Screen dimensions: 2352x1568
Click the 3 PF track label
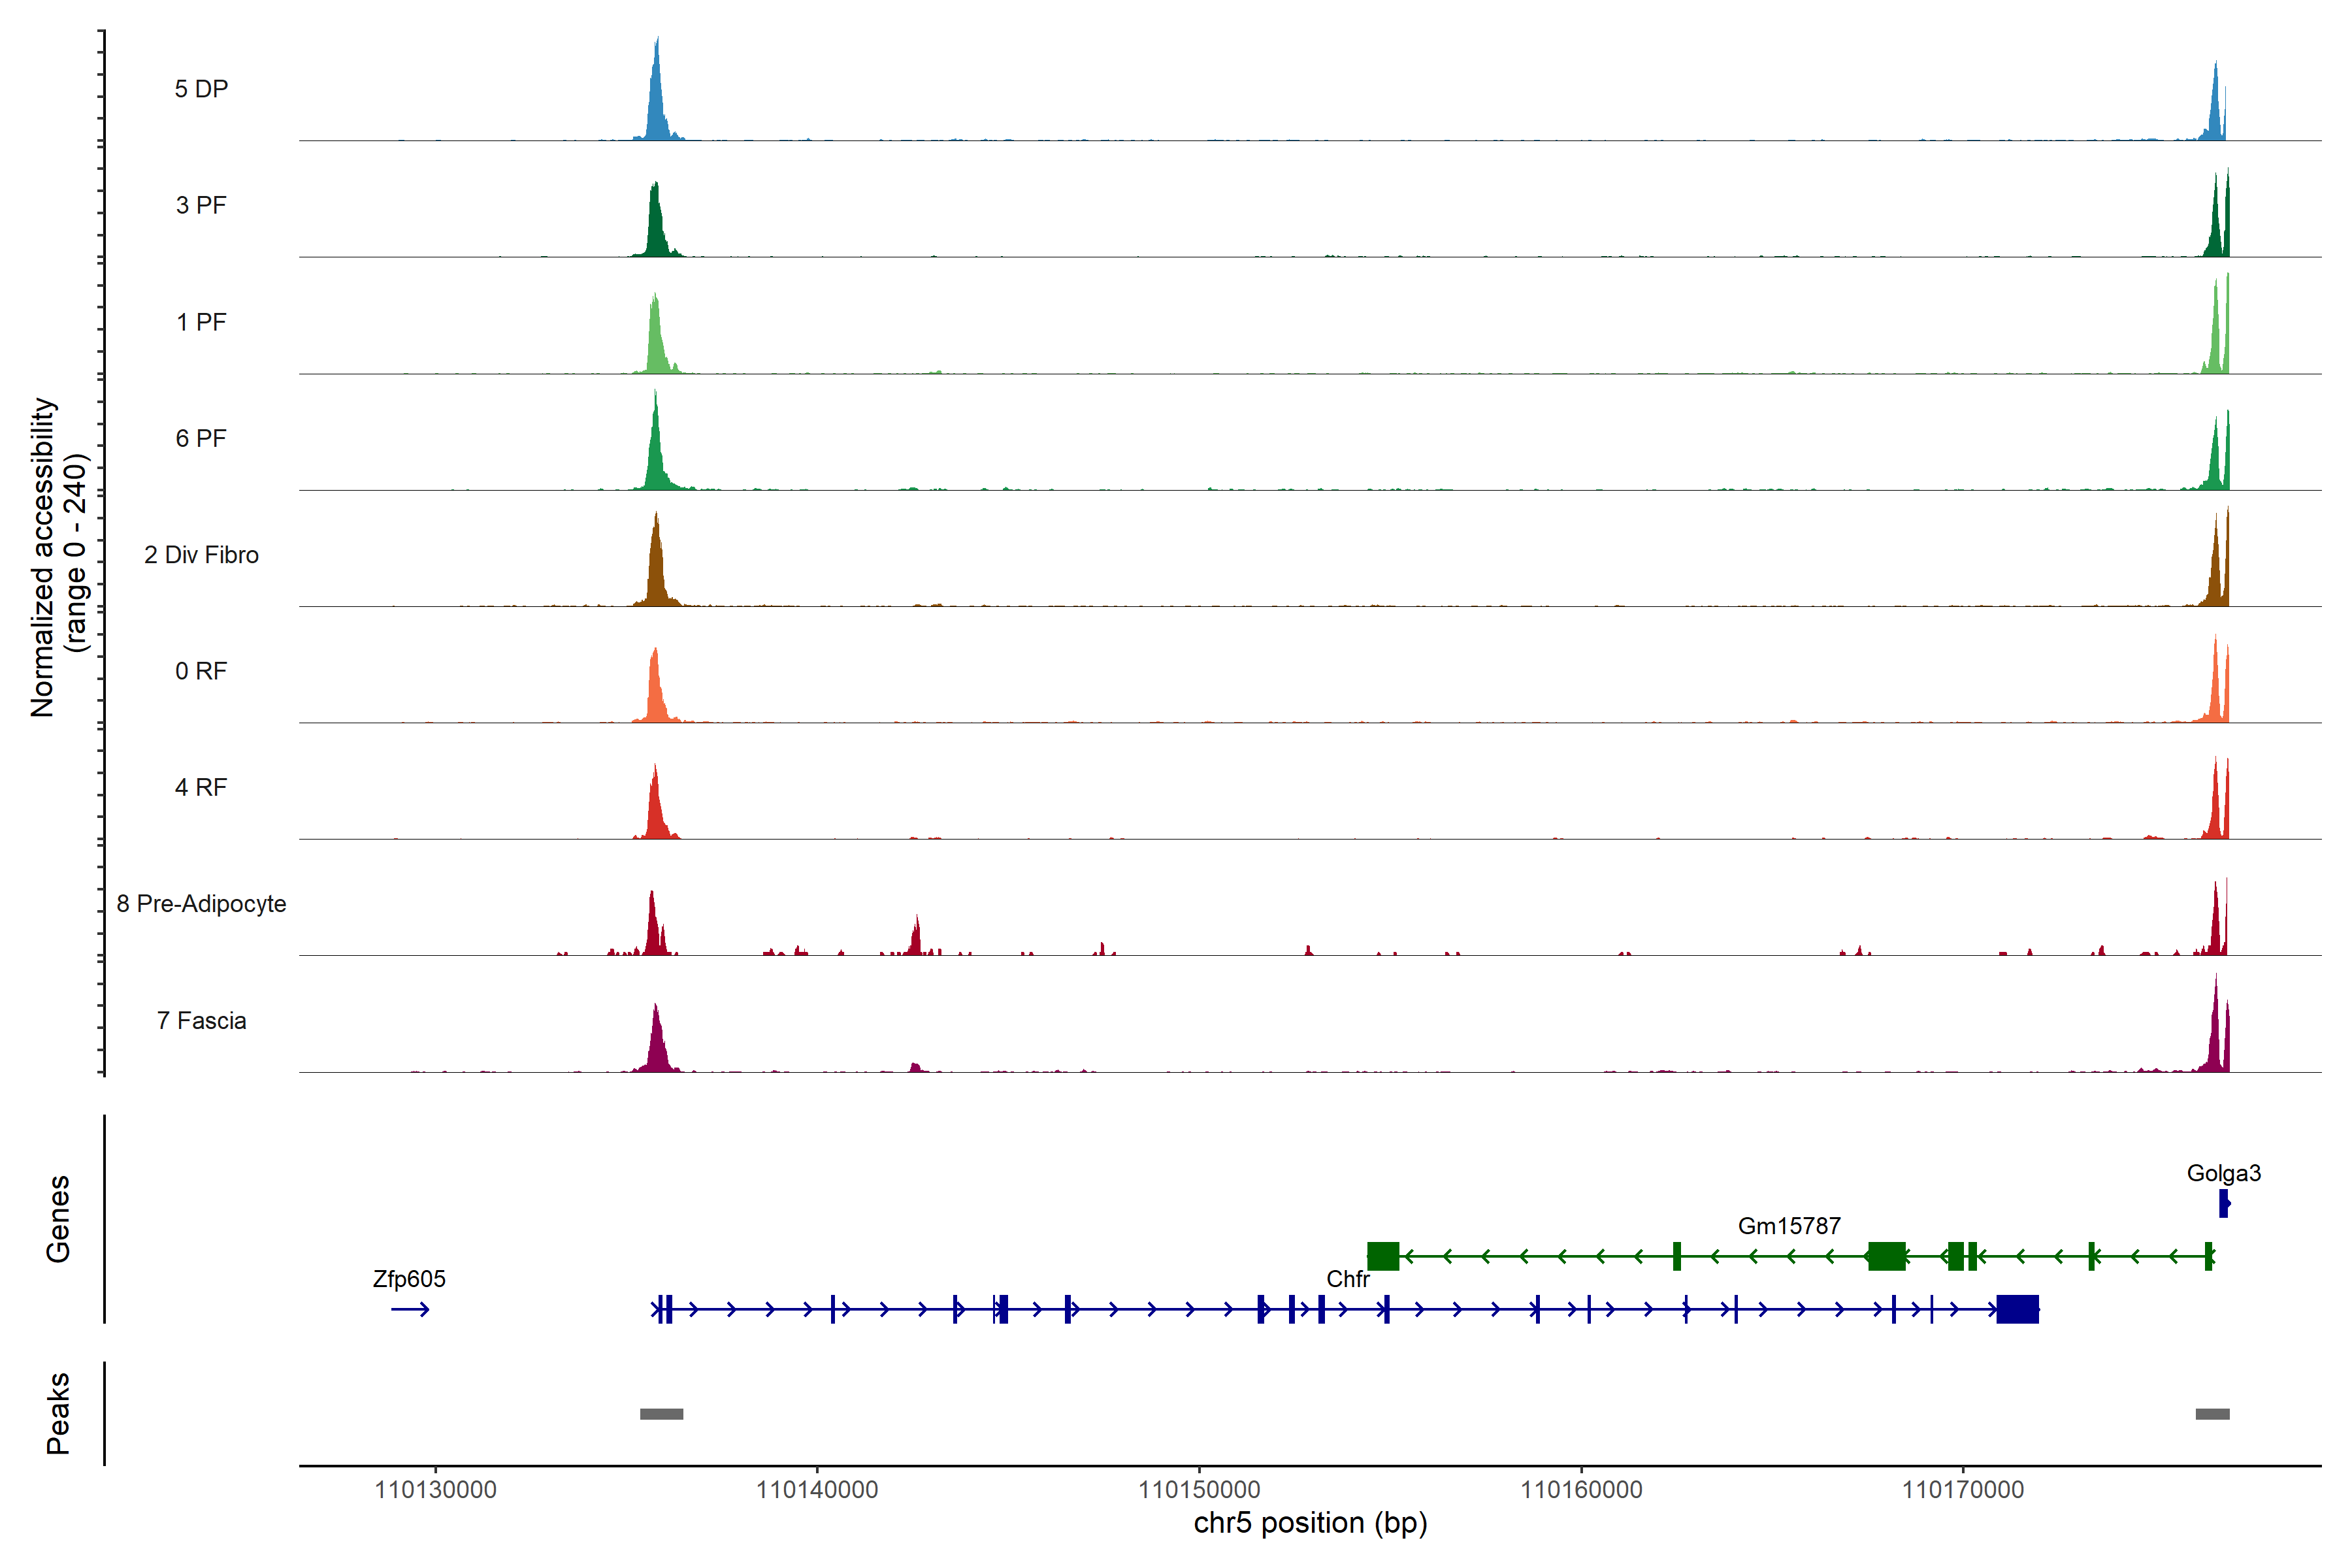201,205
